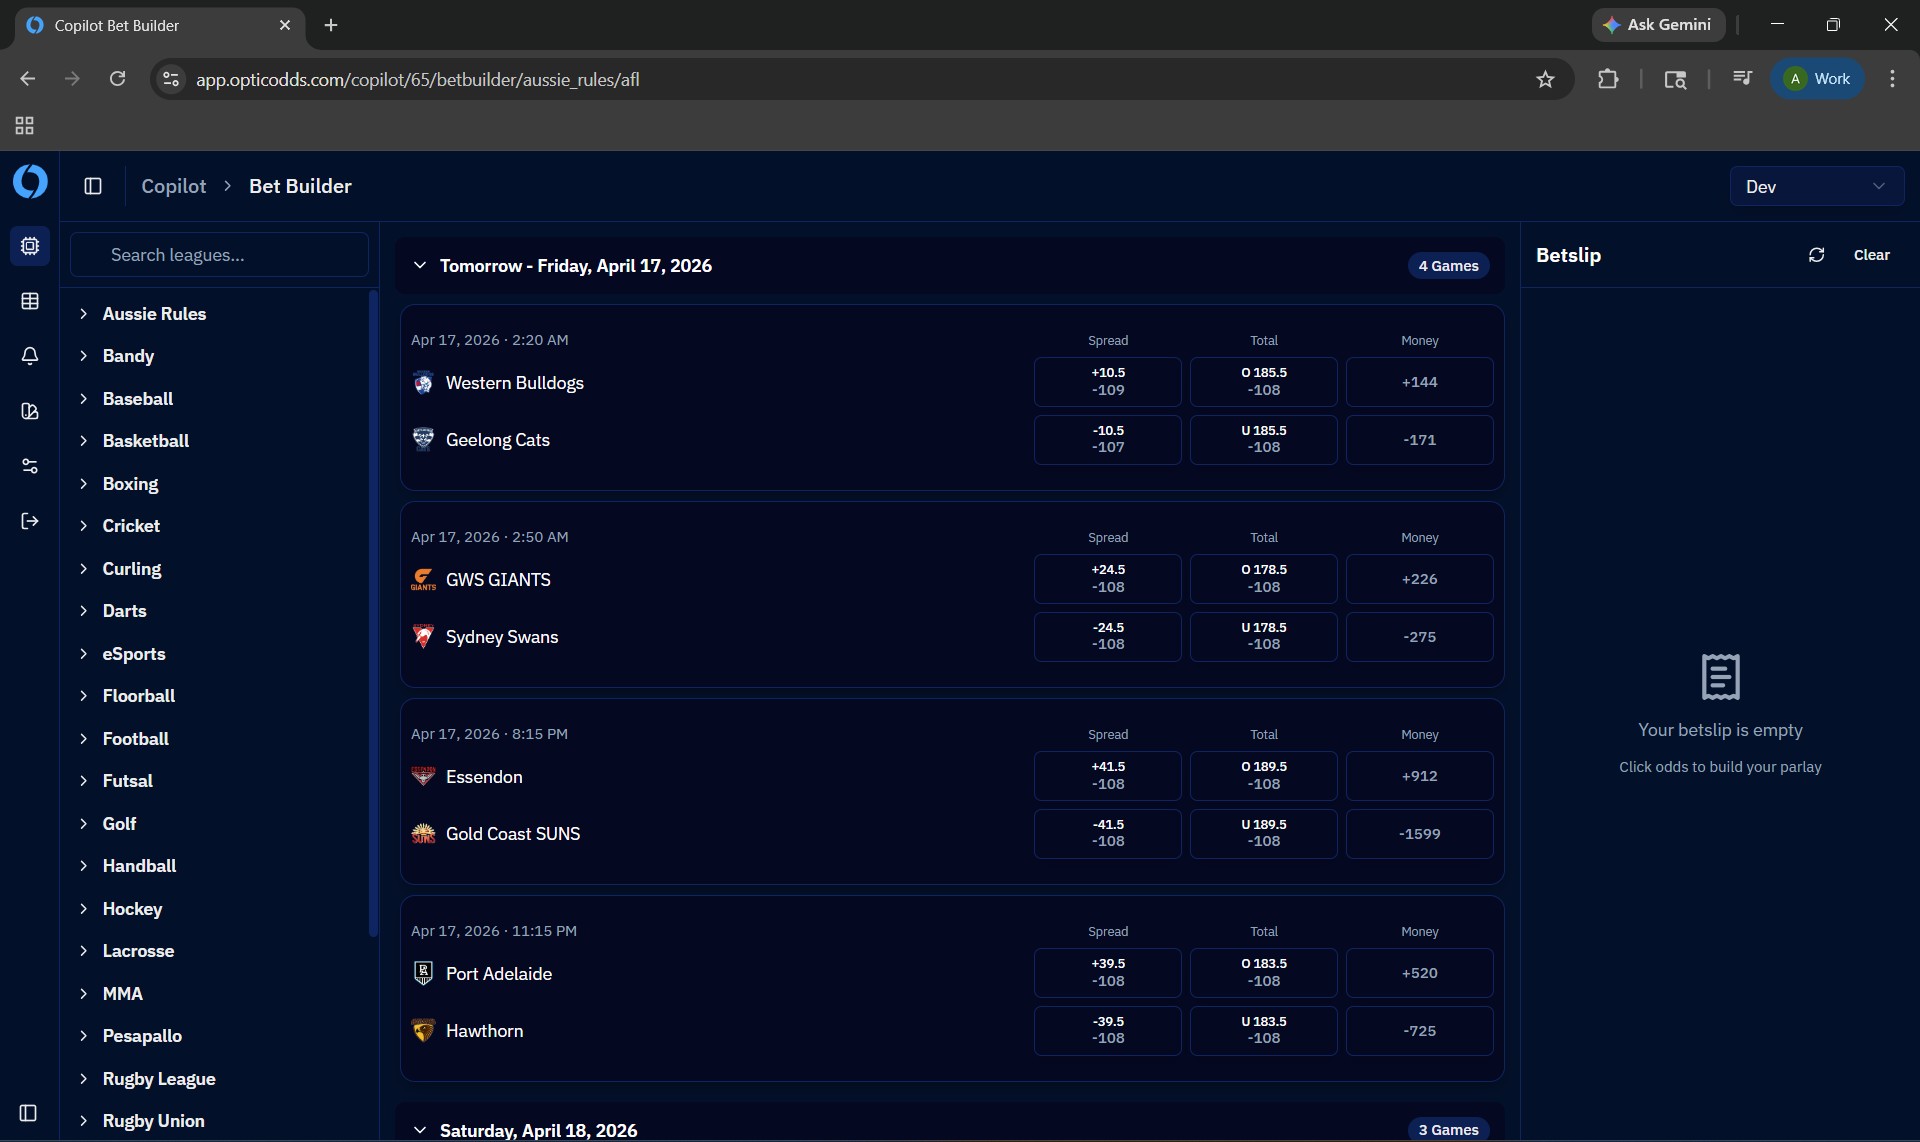Select Western Bulldogs +144 moneyline odds
Viewport: 1920px width, 1142px height.
pyautogui.click(x=1419, y=382)
